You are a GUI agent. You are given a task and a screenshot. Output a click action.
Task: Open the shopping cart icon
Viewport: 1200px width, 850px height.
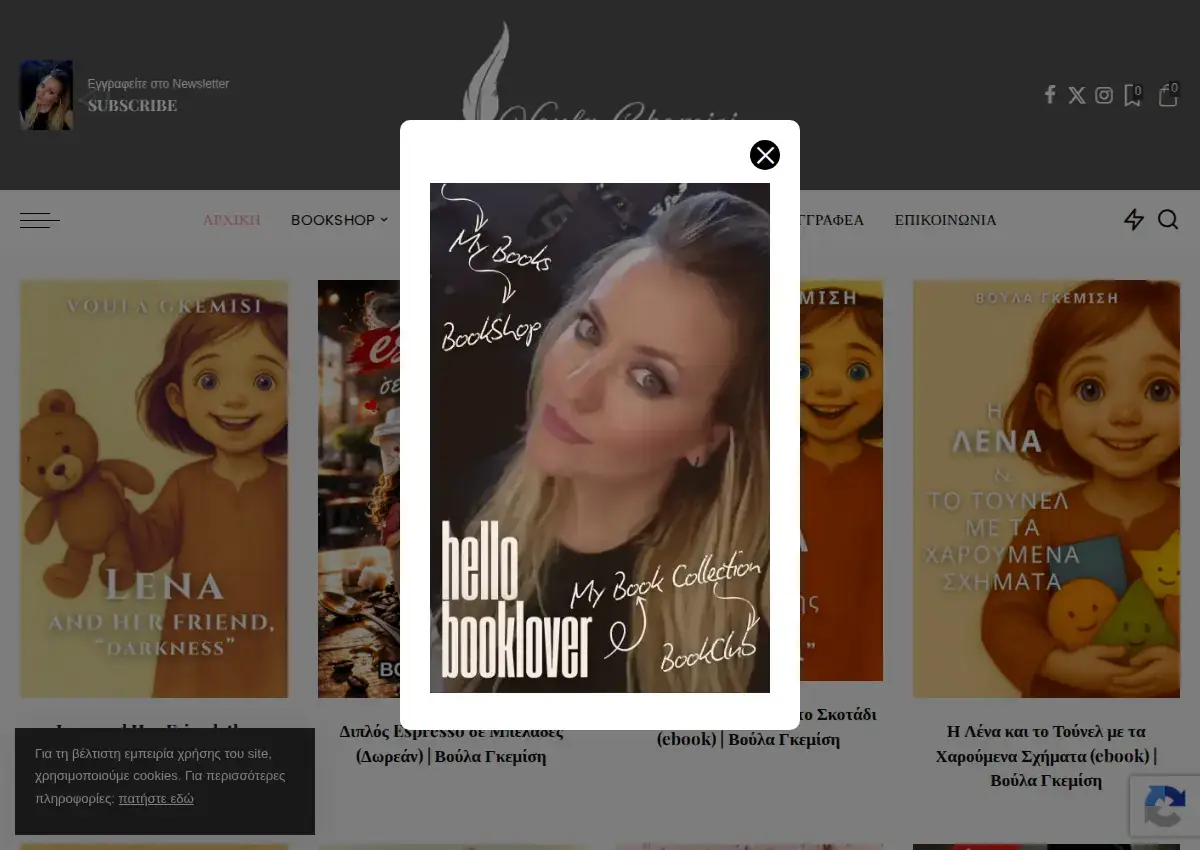[x=1168, y=95]
